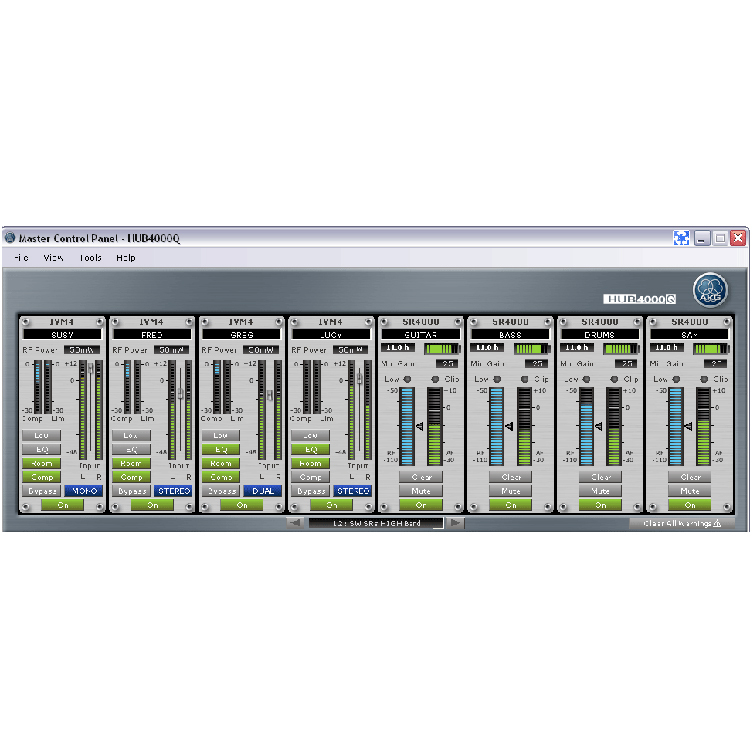Open FRED RF Power value selector
The width and height of the screenshot is (755, 755).
[x=171, y=350]
